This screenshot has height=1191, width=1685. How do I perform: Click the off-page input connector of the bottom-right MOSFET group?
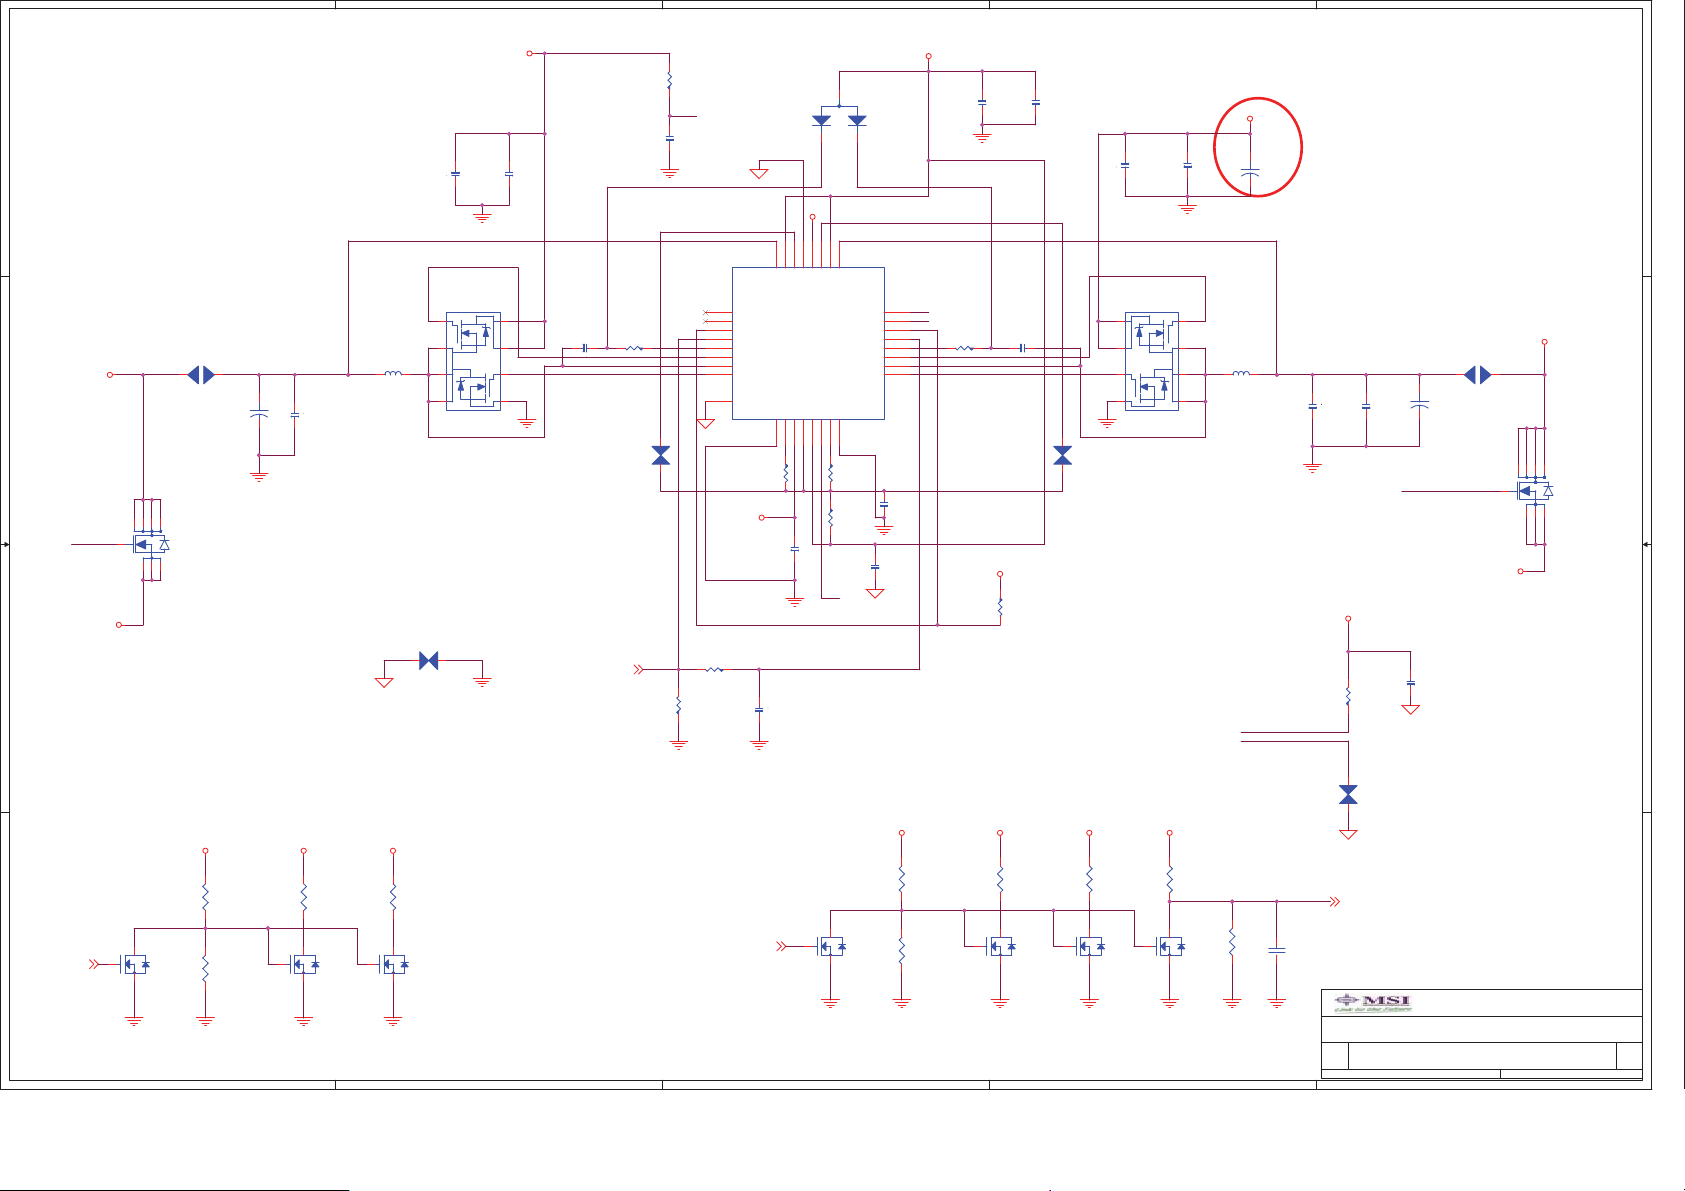click(x=782, y=945)
